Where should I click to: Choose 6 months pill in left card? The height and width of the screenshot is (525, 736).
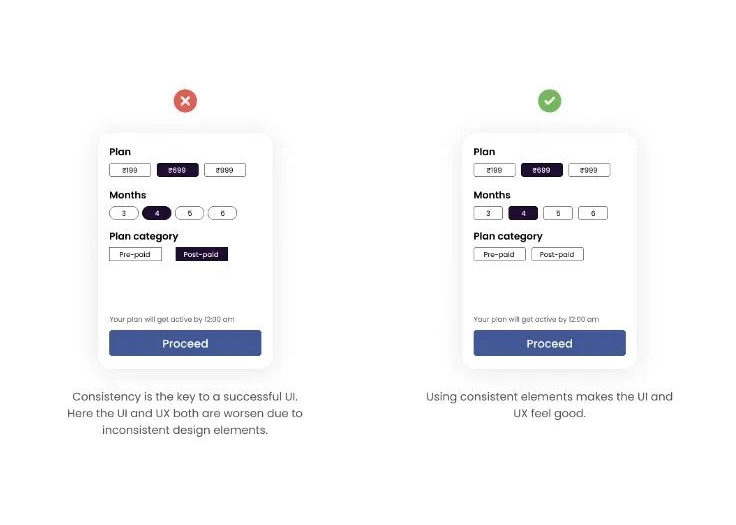(x=222, y=213)
